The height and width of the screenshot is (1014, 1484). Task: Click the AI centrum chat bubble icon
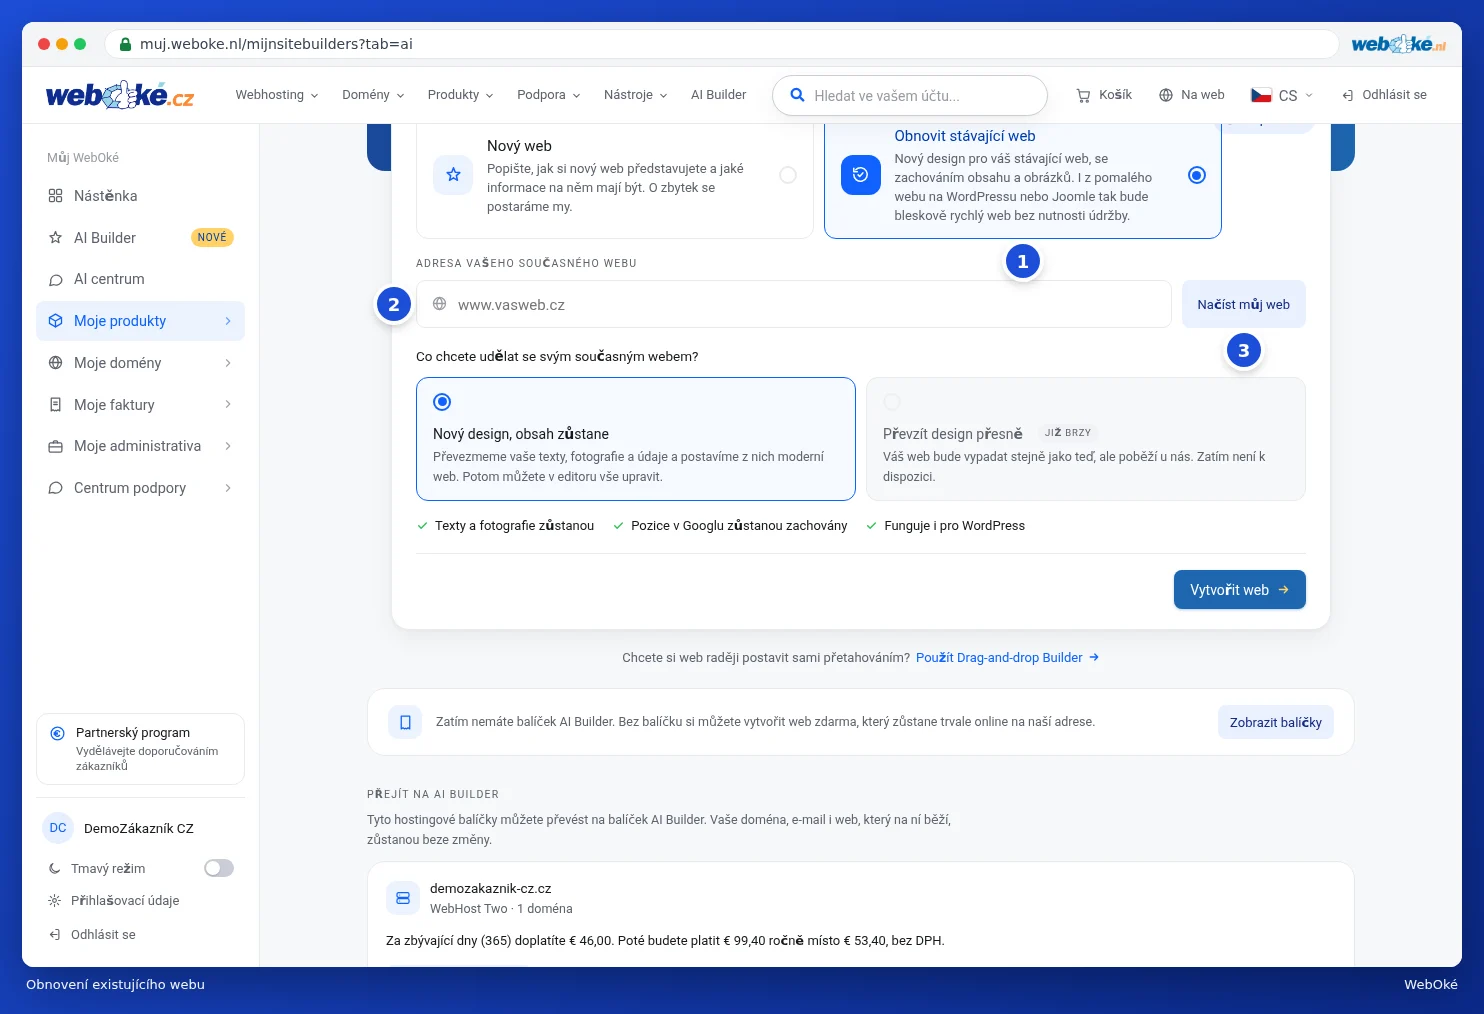[56, 280]
